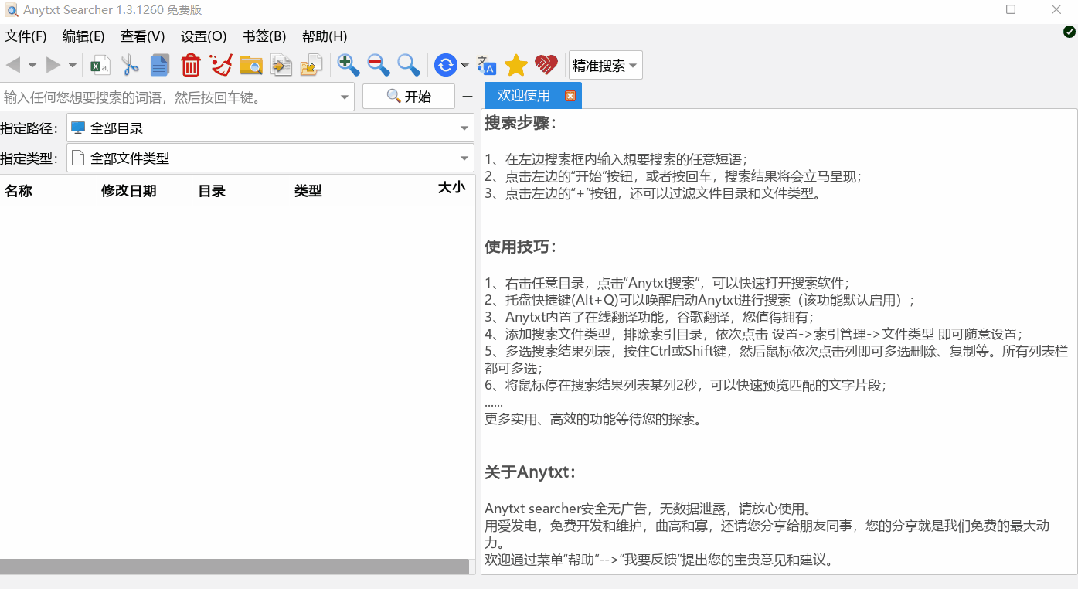Click the red broom clear icon
Viewport: 1078px width, 589px height.
(x=221, y=65)
